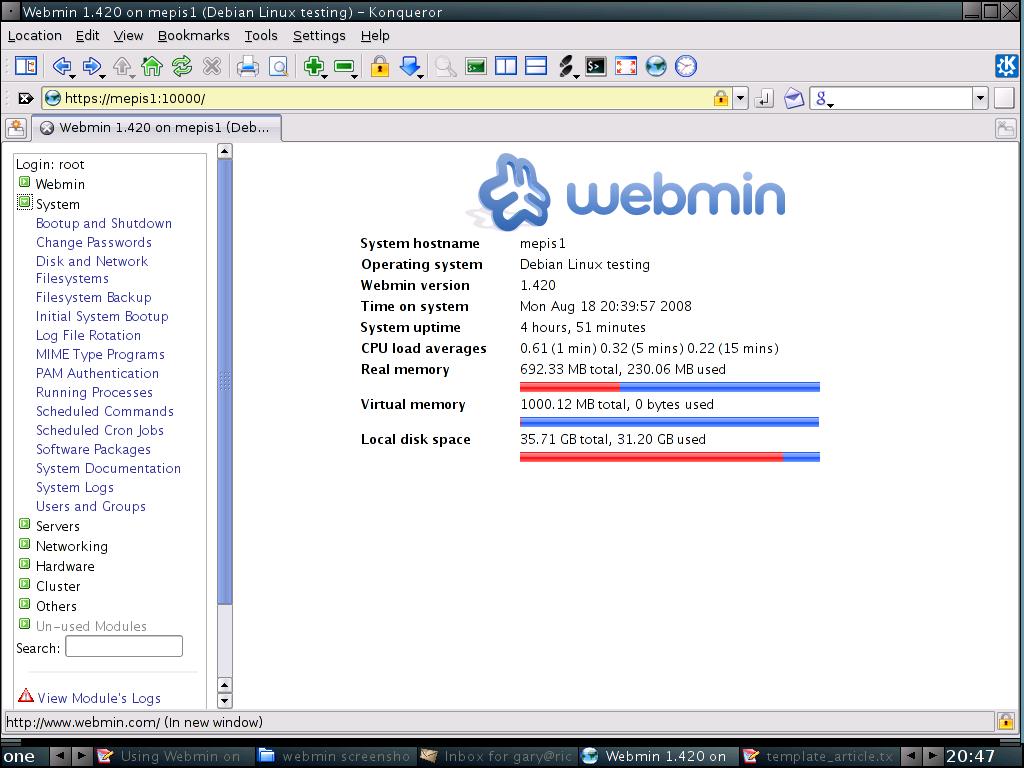Split view top/bottom icon
This screenshot has width=1024, height=768.
(536, 66)
